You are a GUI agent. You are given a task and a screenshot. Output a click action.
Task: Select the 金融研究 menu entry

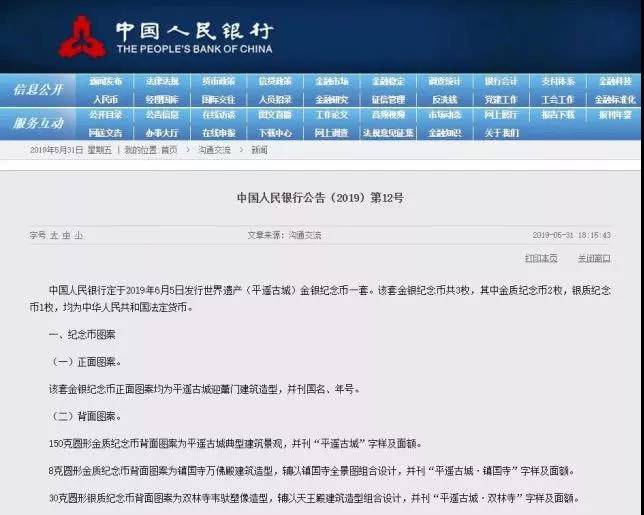331,99
